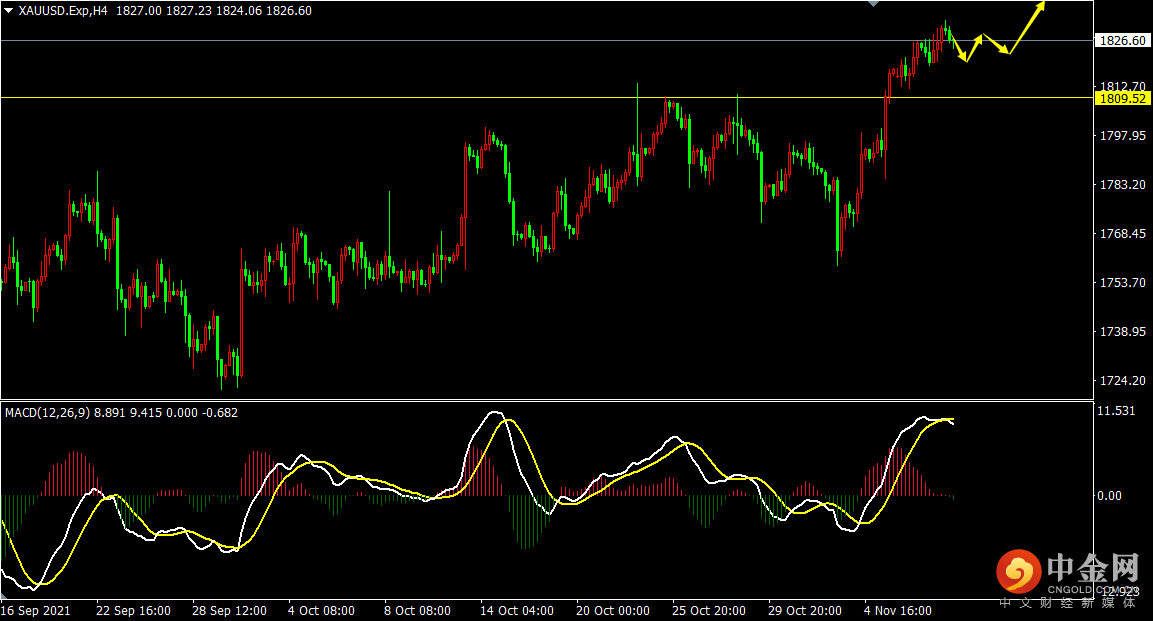Viewport: 1153px width, 621px height.
Task: Click the 1753.70 price axis value
Action: click(x=1122, y=283)
